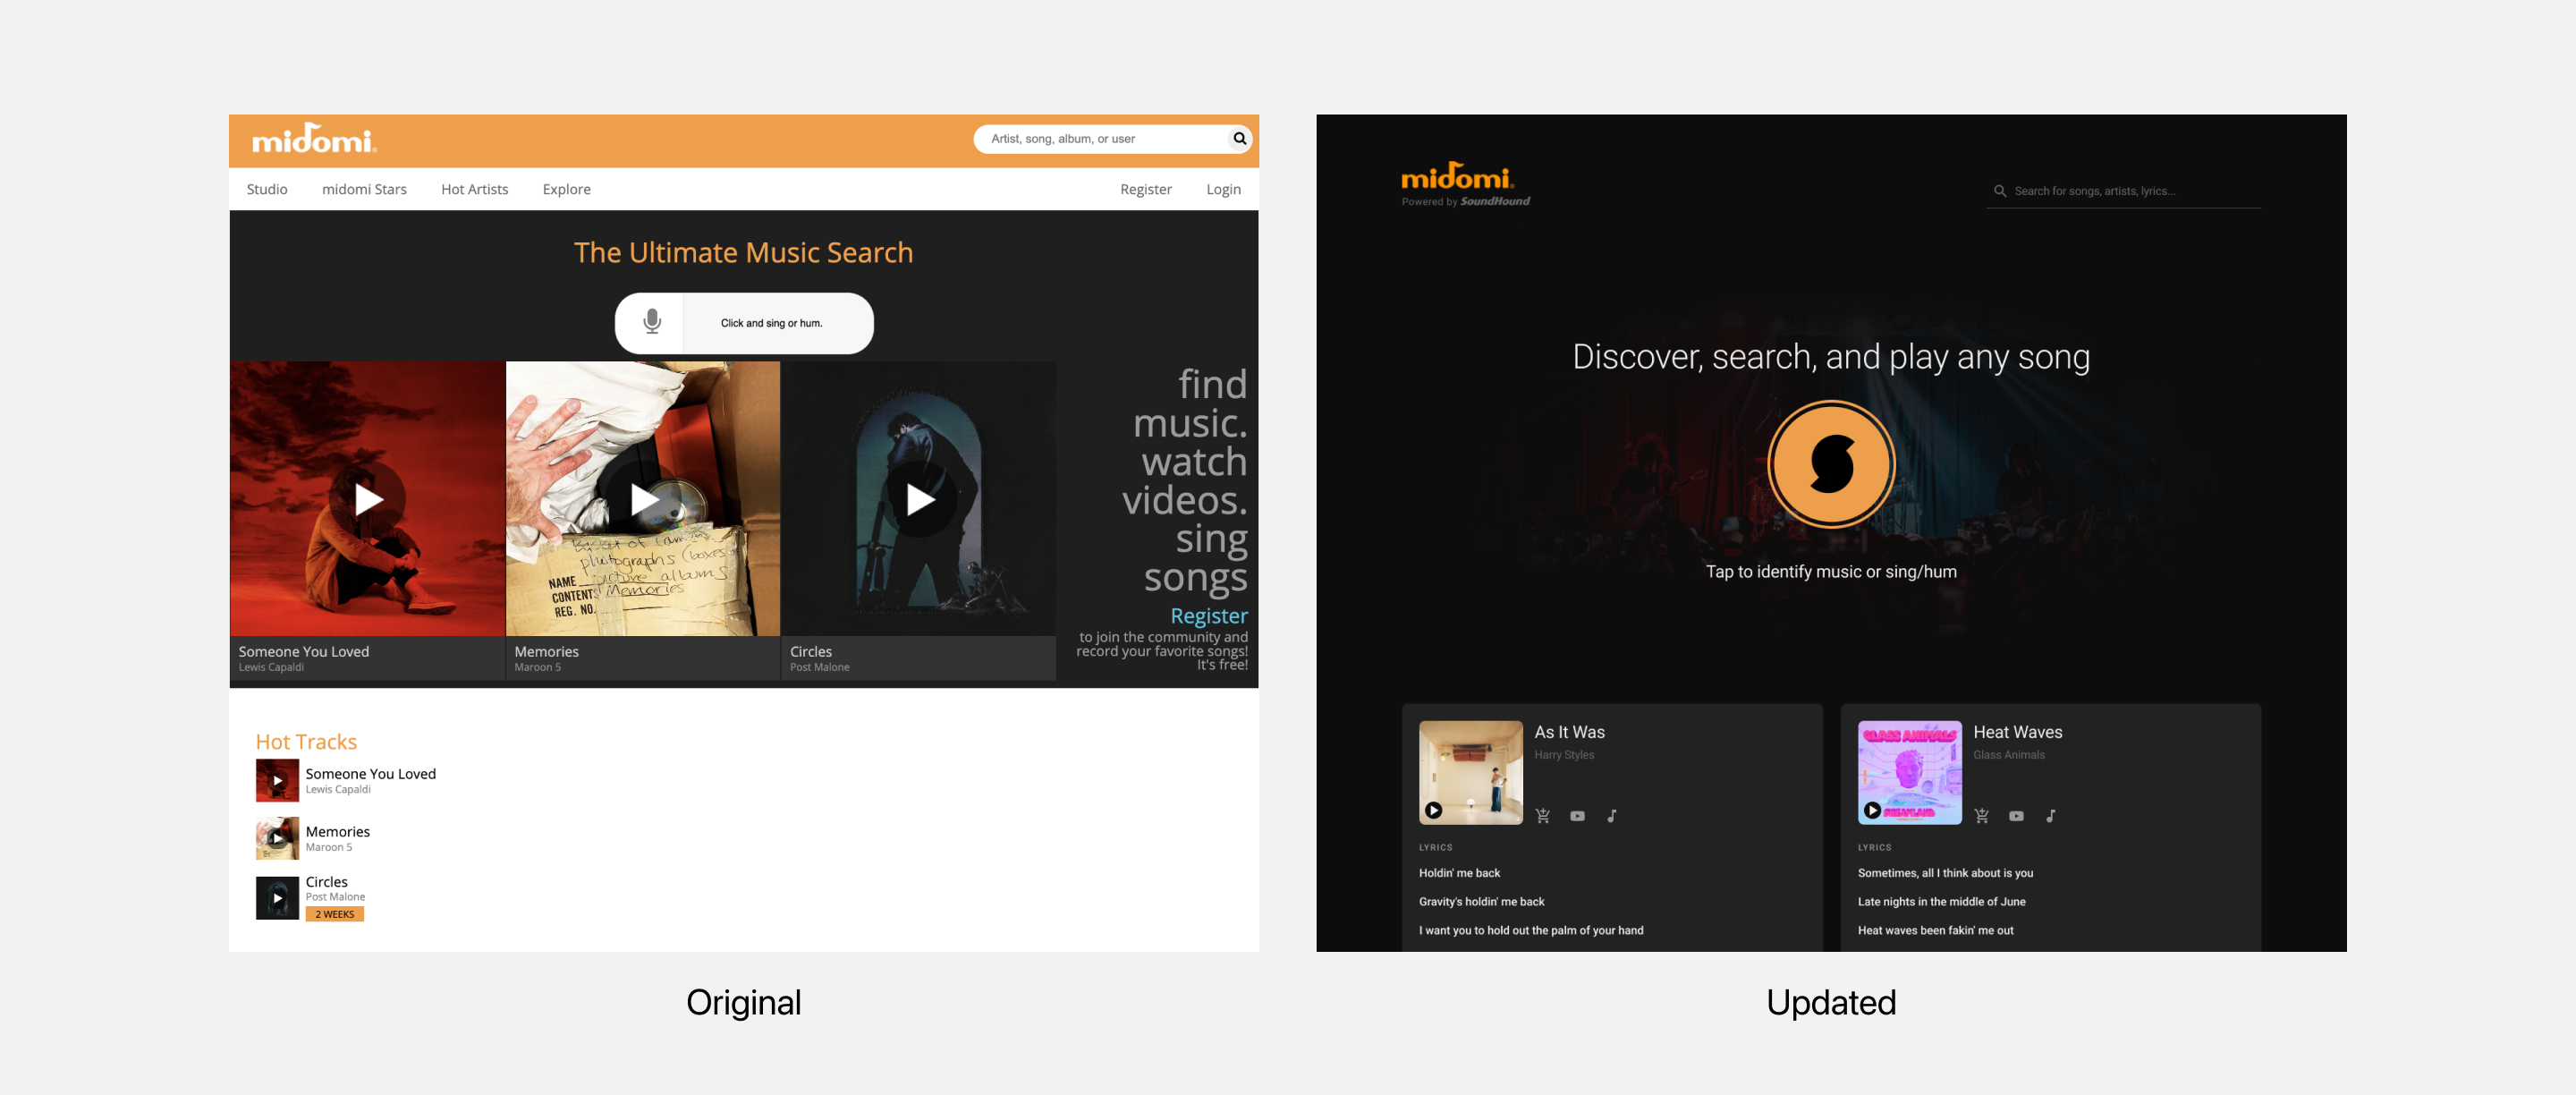This screenshot has height=1095, width=2576.
Task: Open the Studio menu item
Action: (267, 189)
